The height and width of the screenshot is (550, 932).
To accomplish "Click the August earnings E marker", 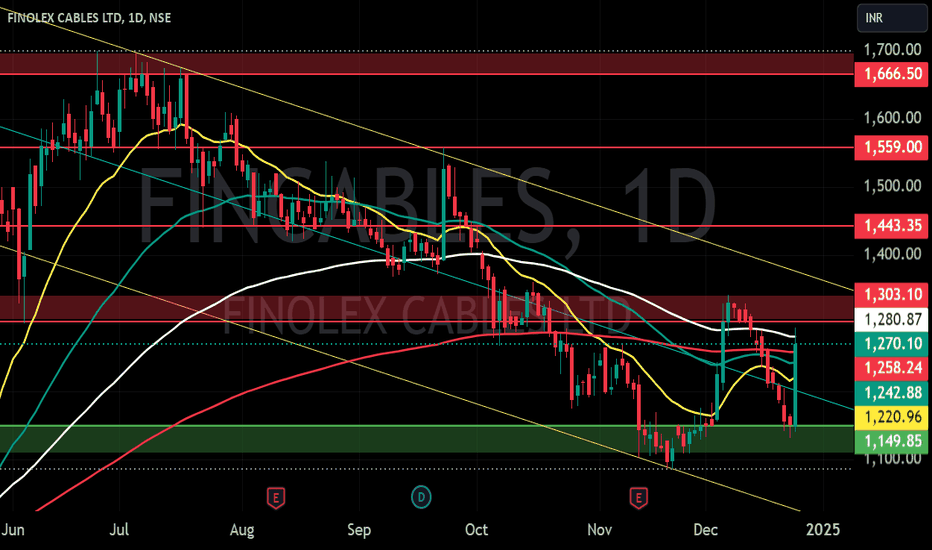I will (275, 497).
